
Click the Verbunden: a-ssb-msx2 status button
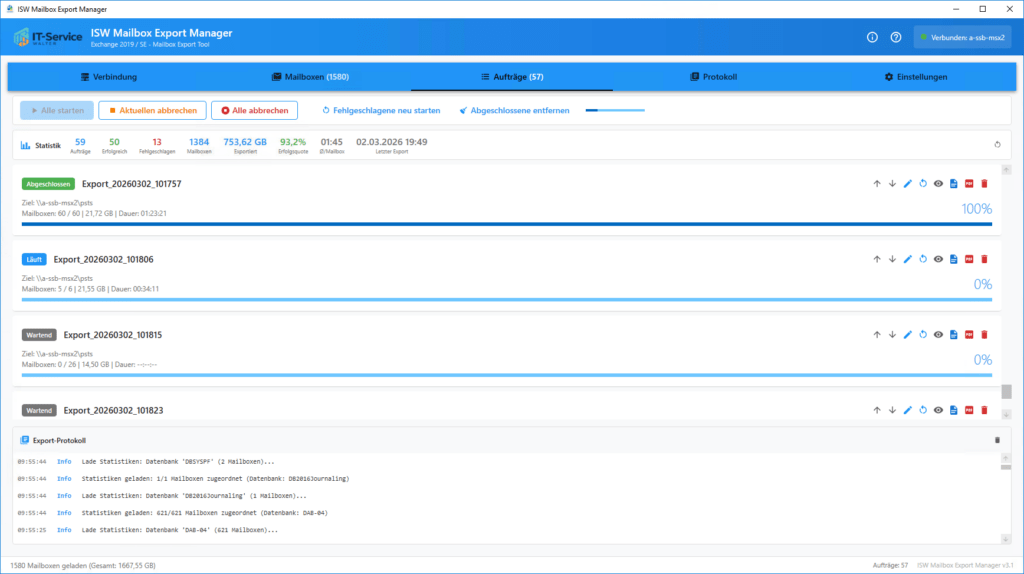point(963,37)
